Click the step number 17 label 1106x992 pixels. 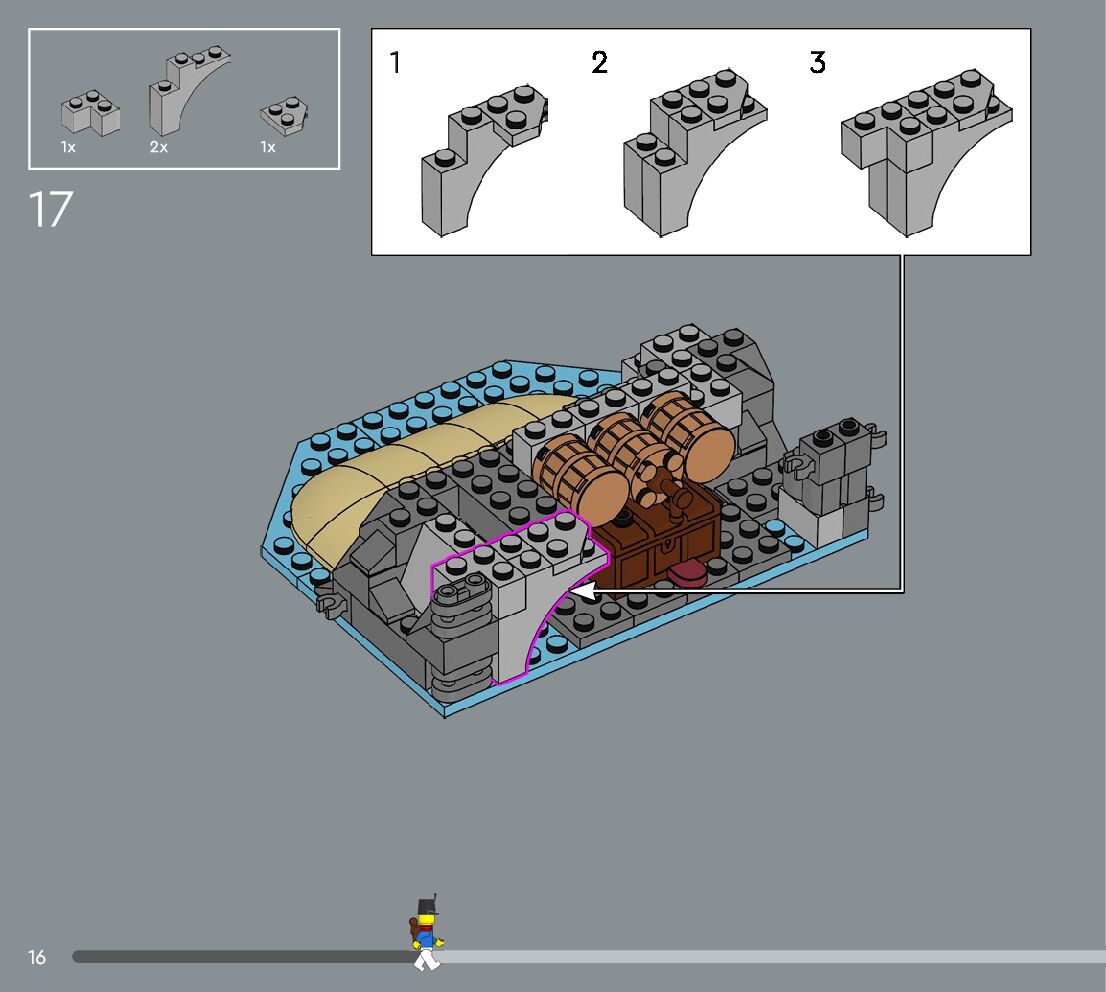pos(51,210)
